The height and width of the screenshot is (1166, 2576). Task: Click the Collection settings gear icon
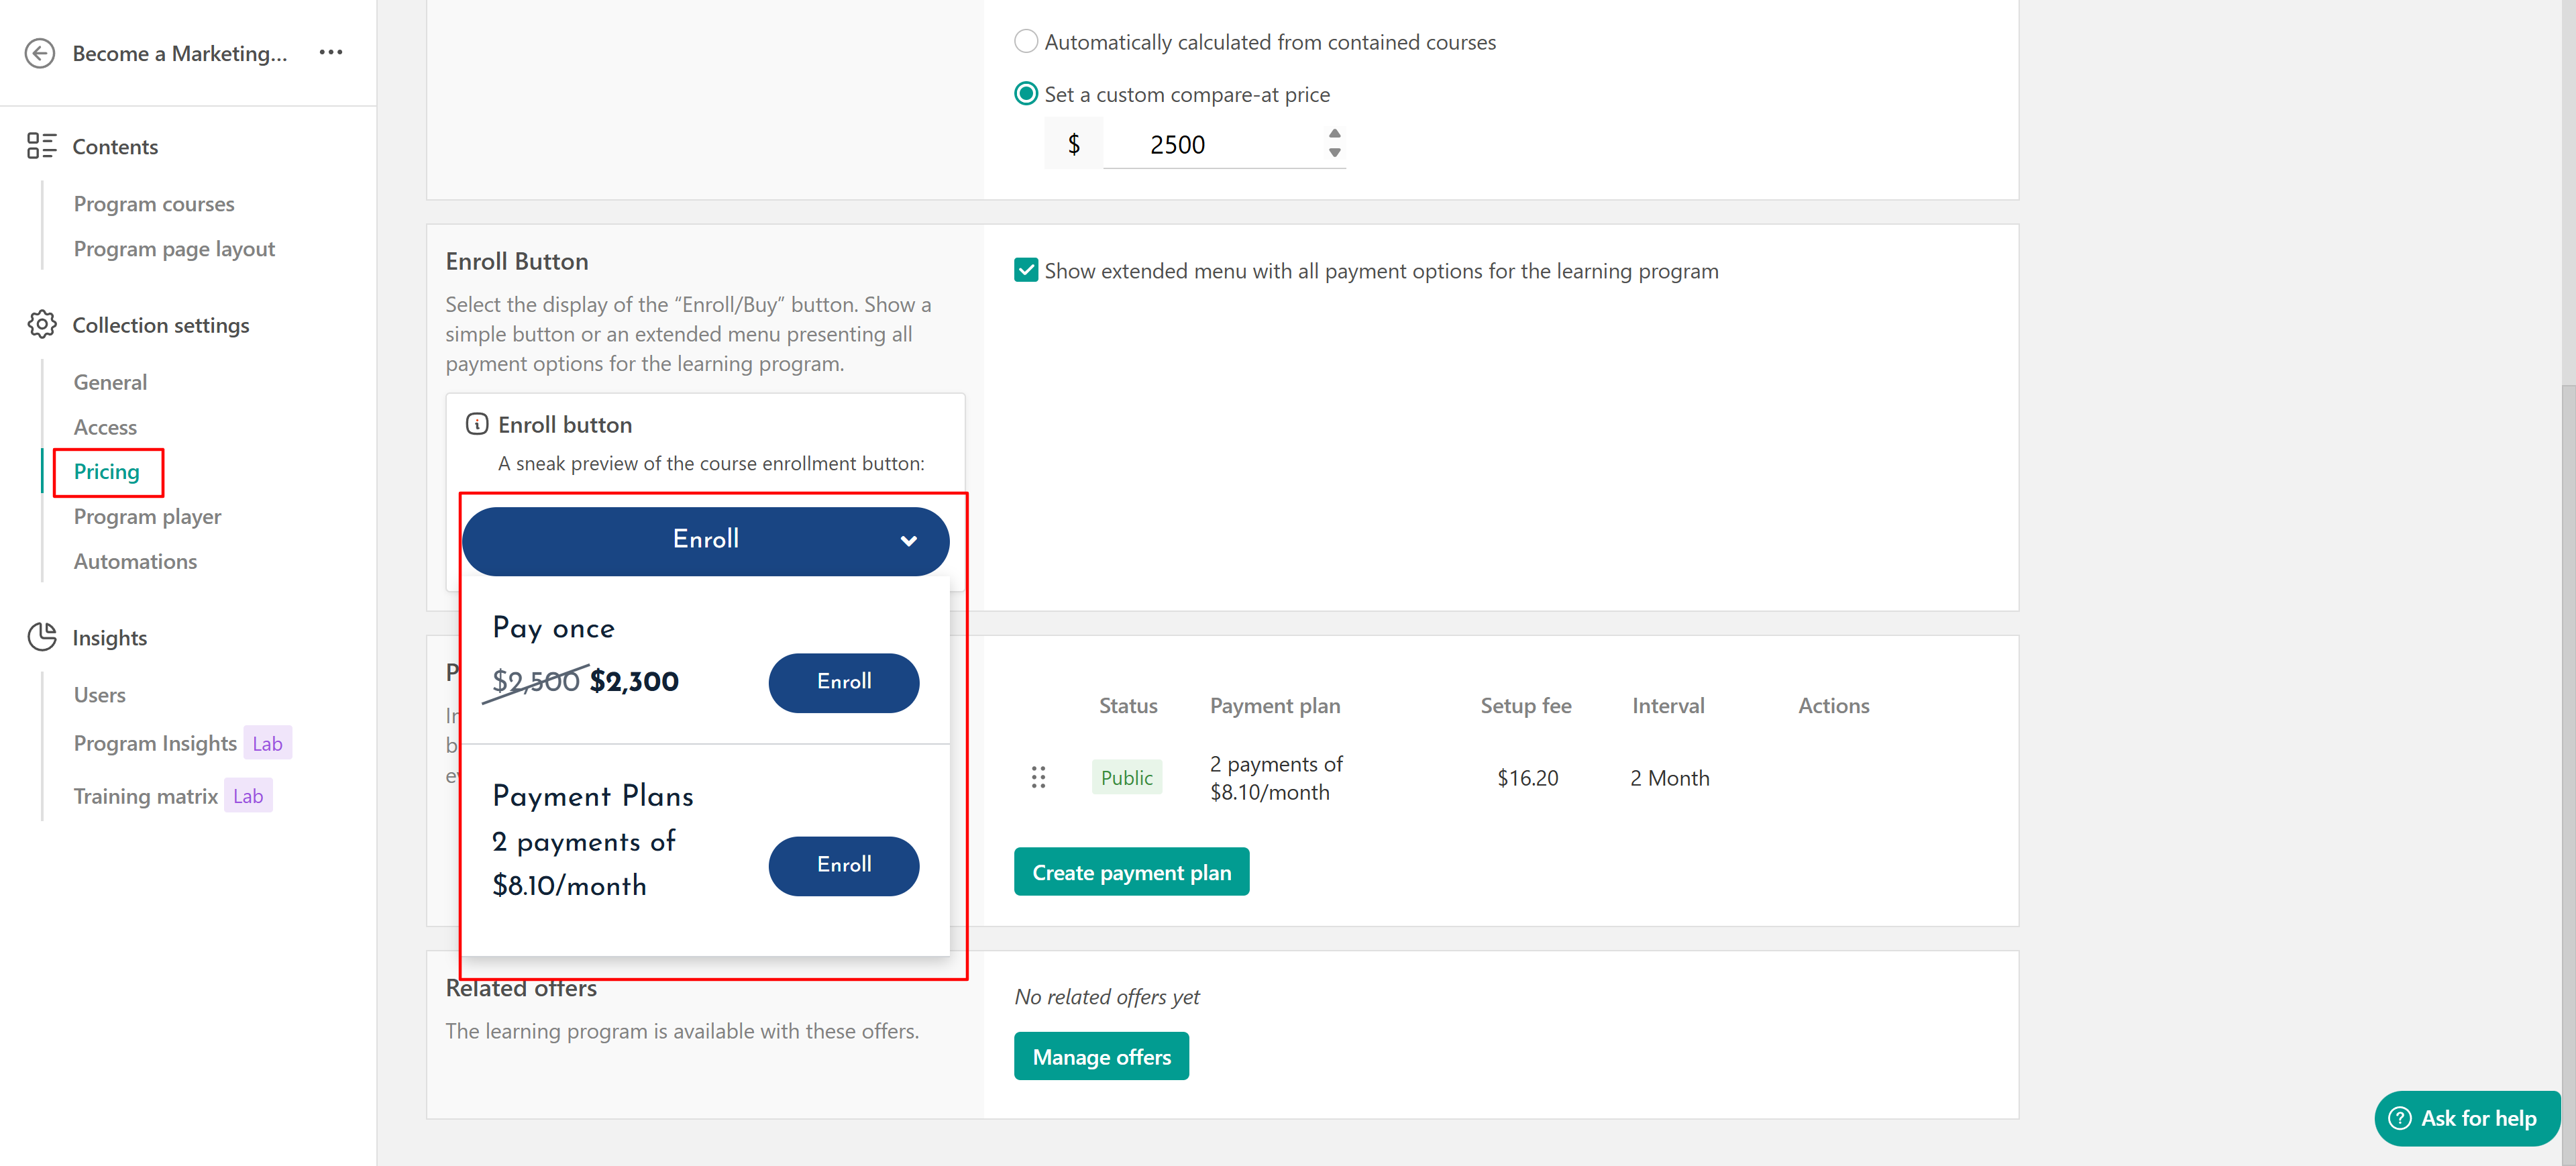41,324
